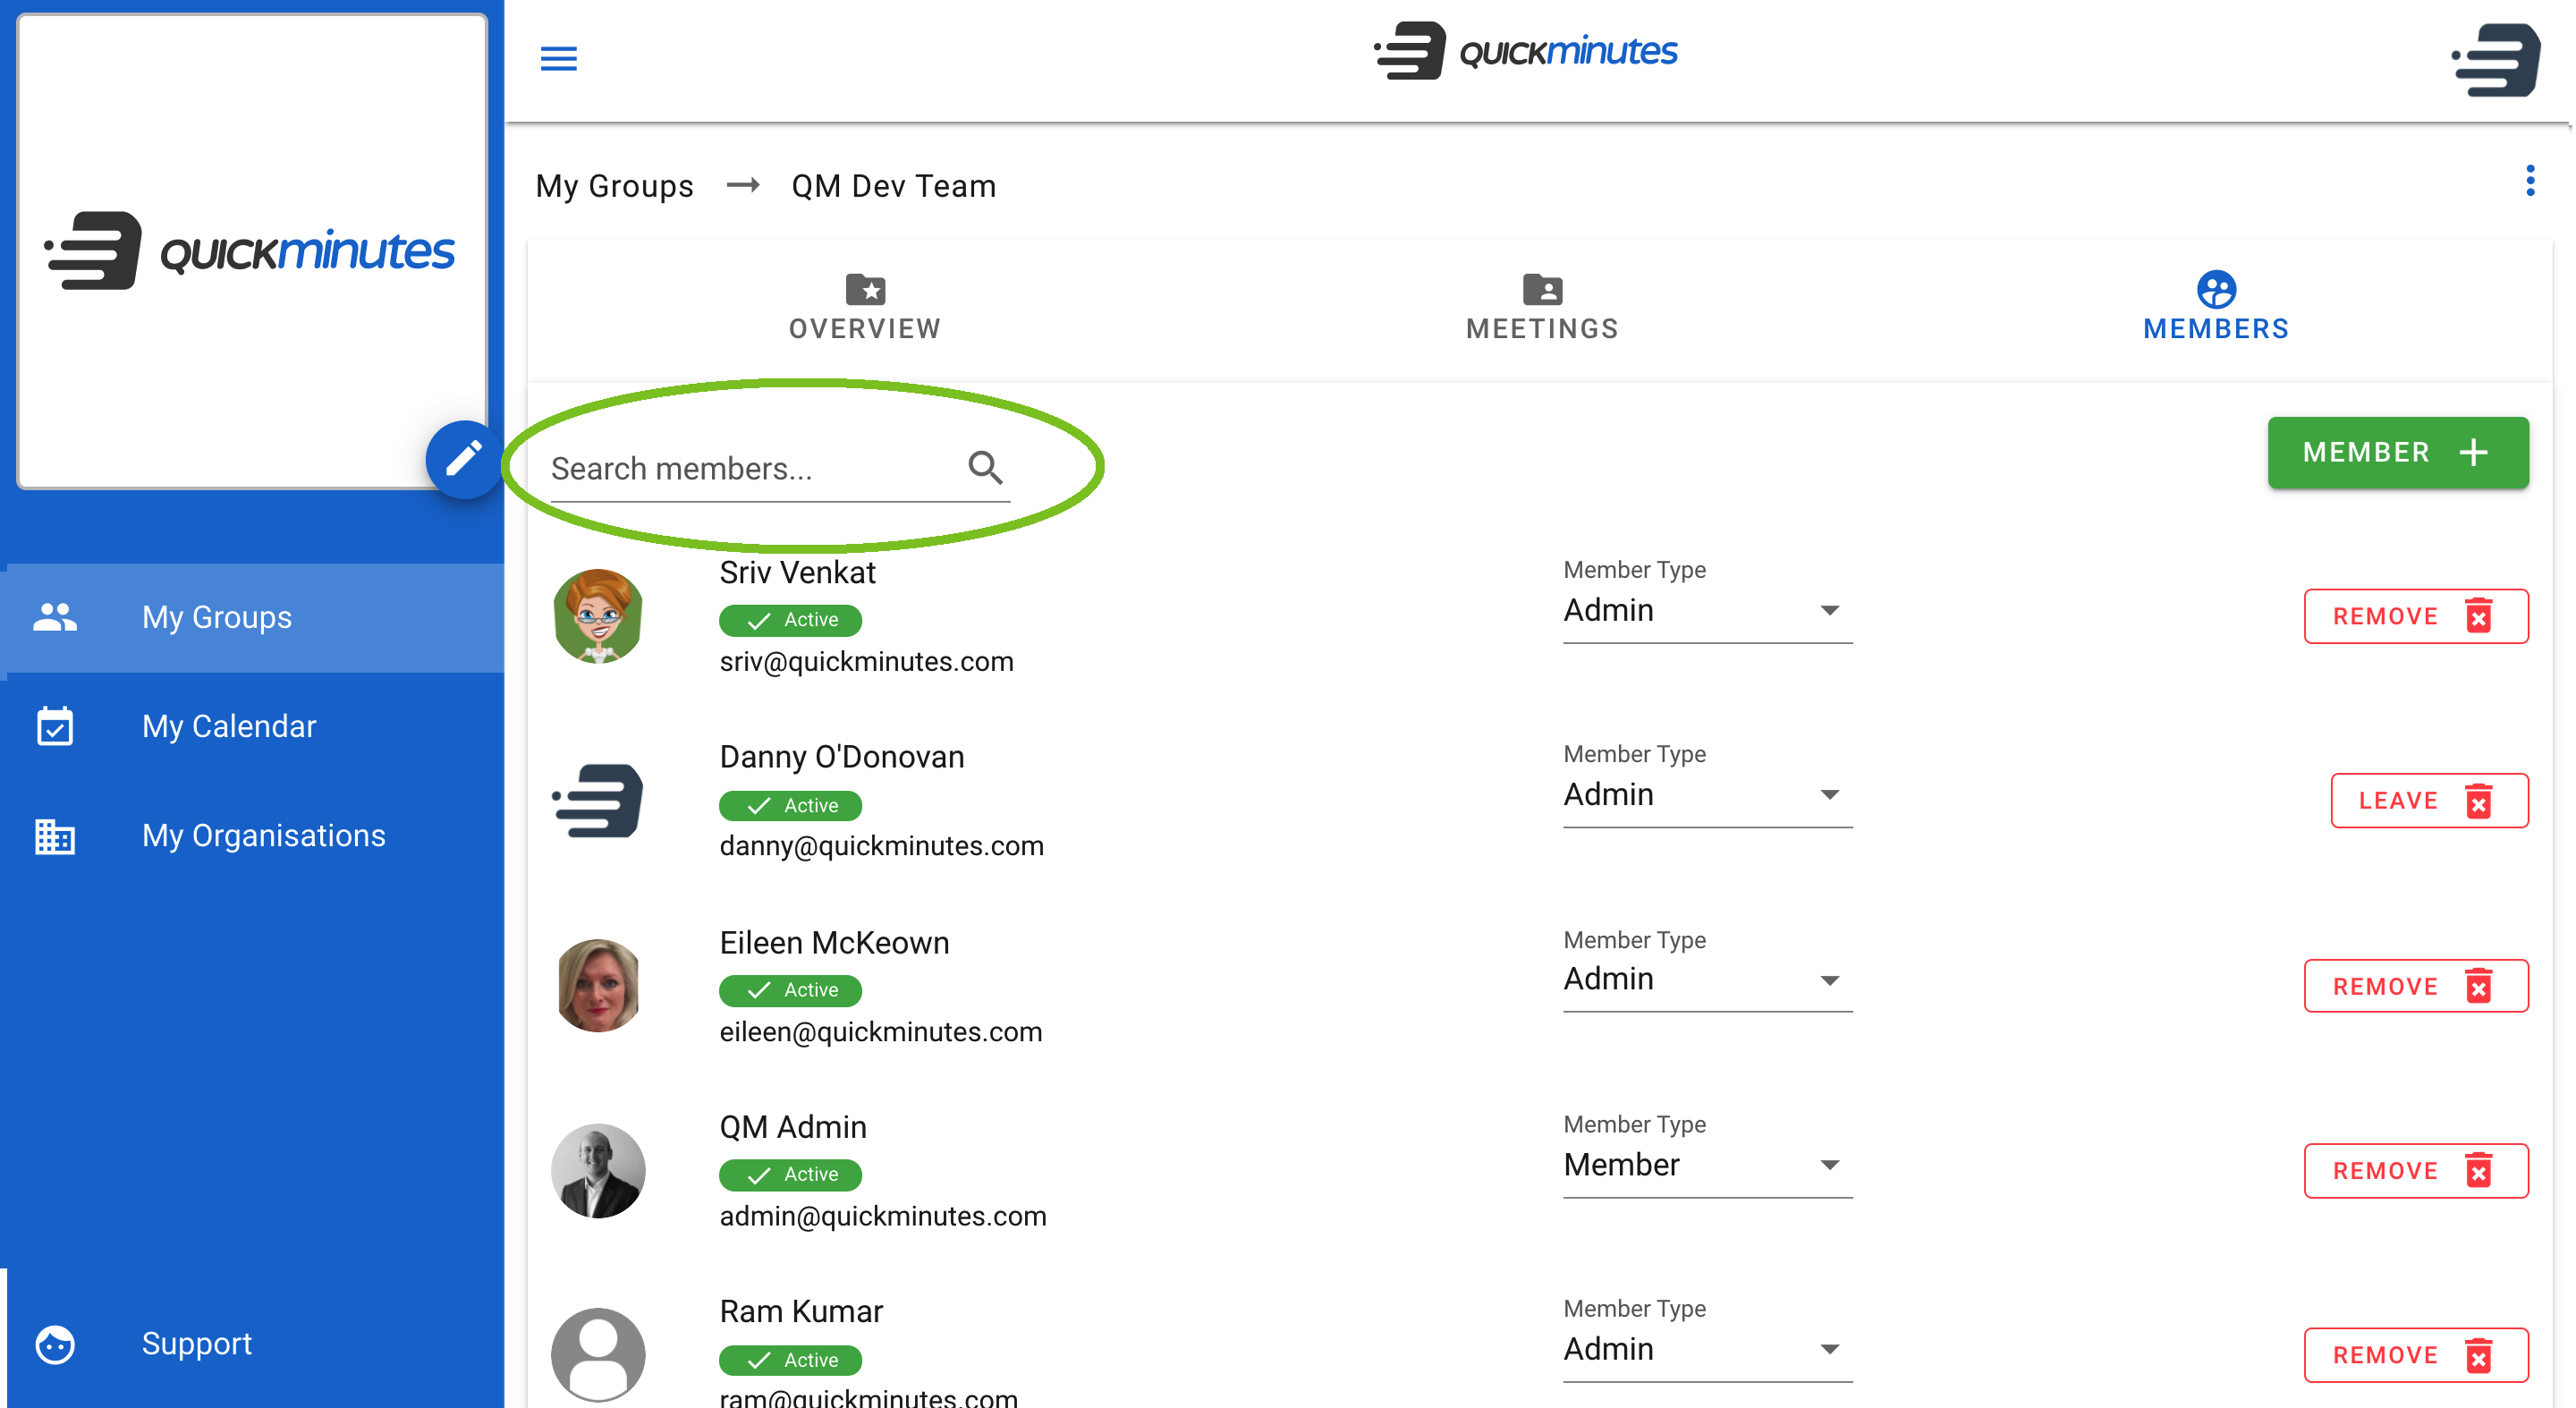Click the search magnifier icon
This screenshot has height=1408, width=2576.
point(985,467)
